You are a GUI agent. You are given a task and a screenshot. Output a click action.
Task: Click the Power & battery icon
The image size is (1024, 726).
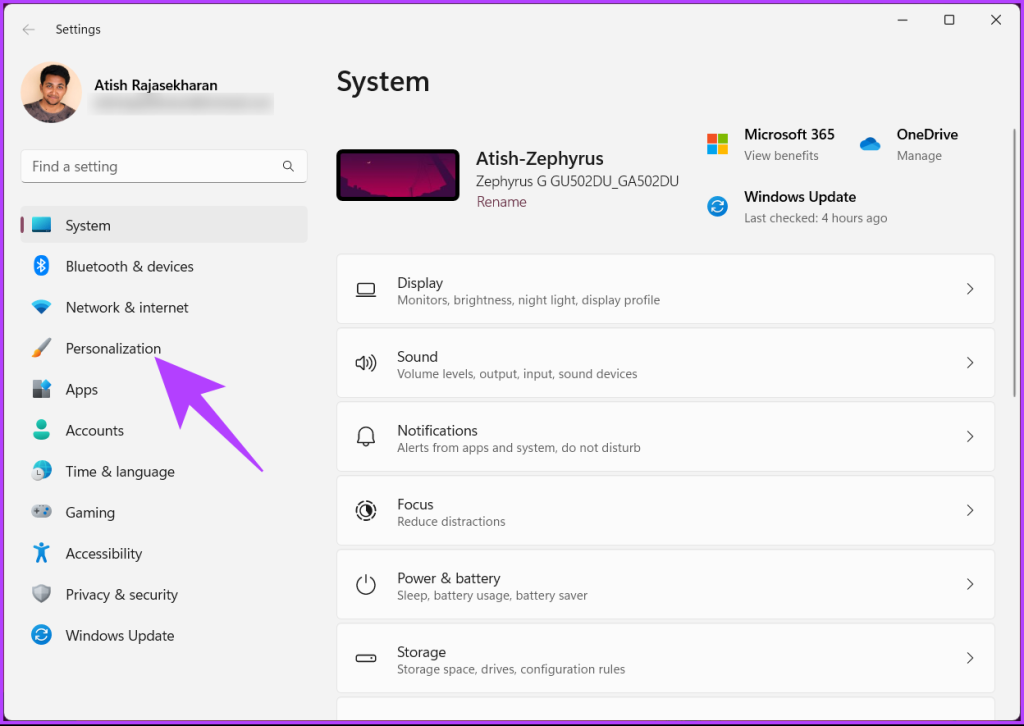(x=365, y=585)
